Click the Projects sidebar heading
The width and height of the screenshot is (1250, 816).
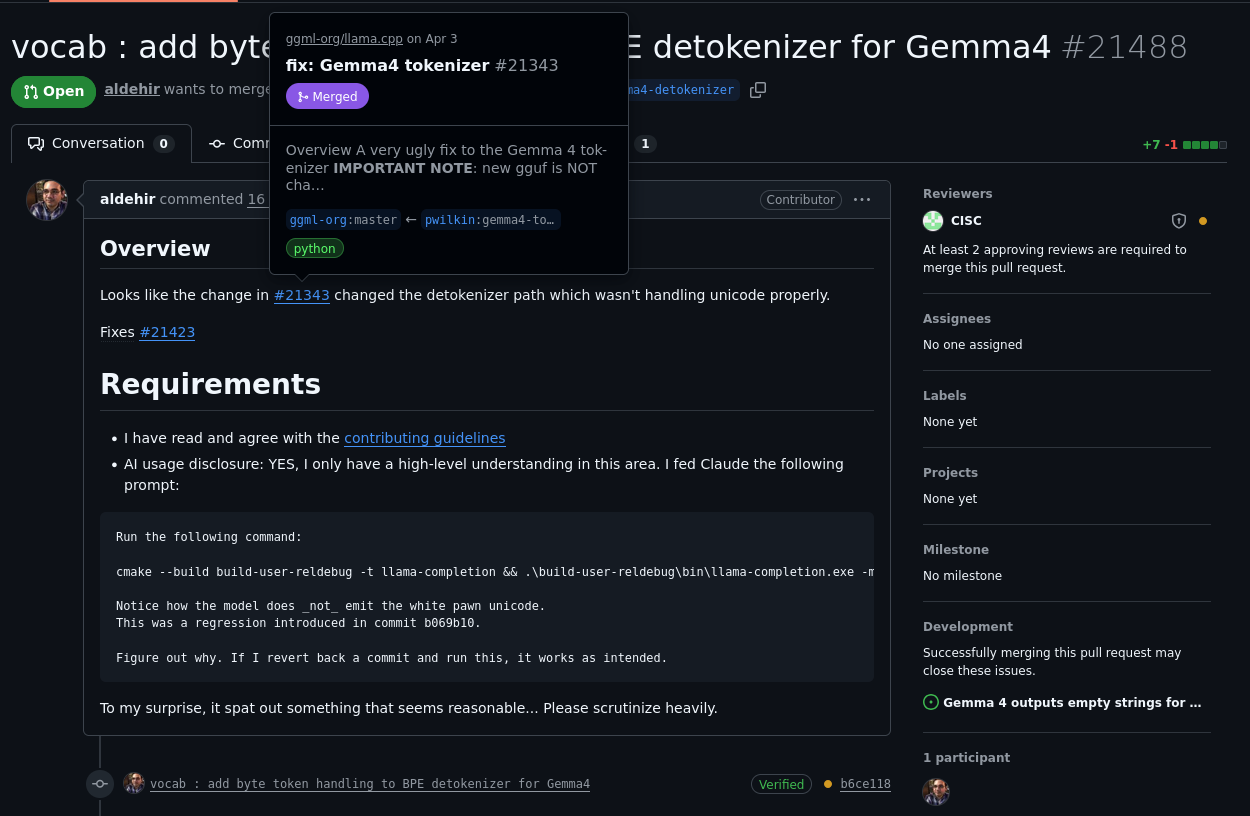(950, 473)
